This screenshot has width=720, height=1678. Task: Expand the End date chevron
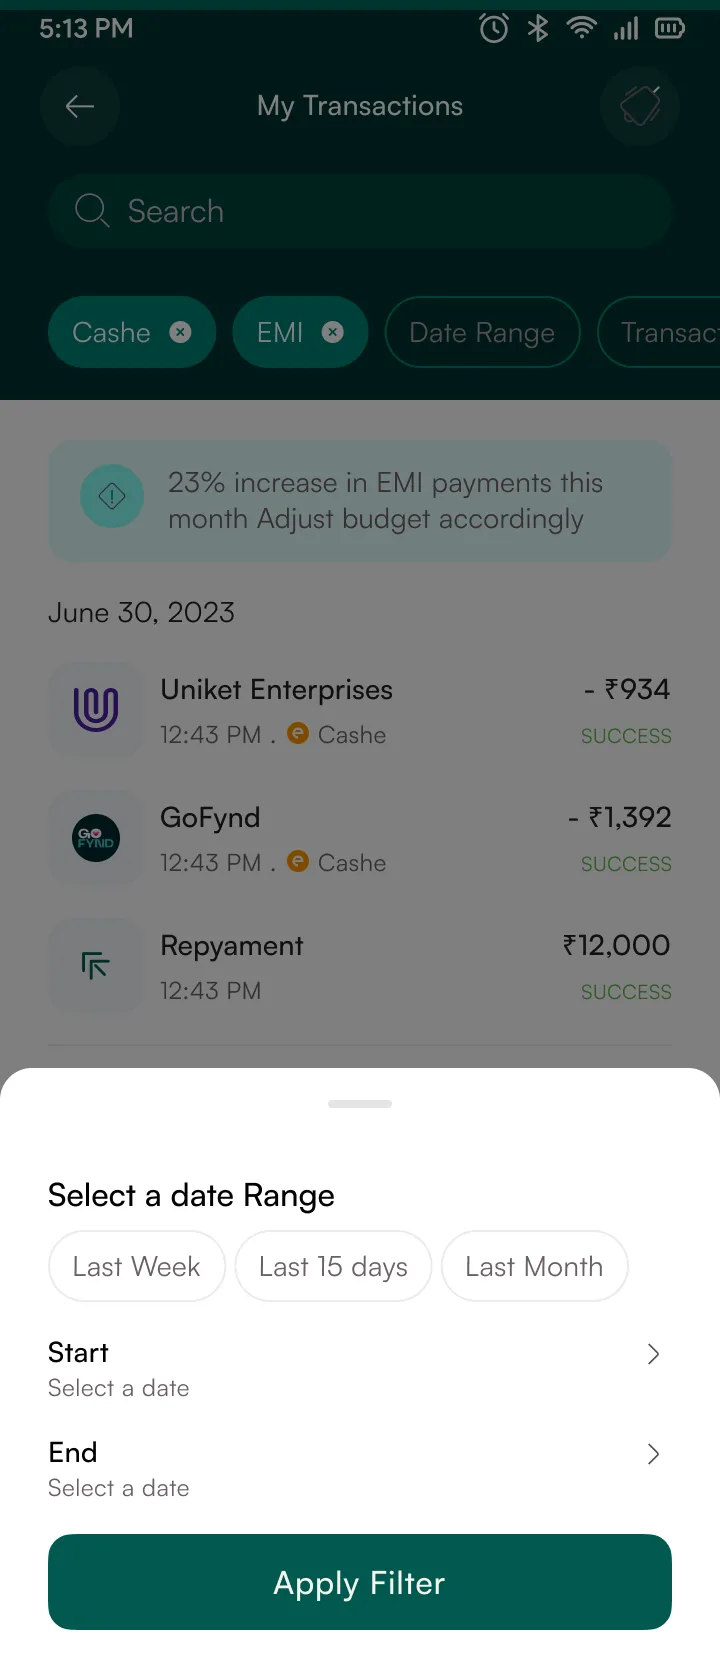coord(653,1454)
